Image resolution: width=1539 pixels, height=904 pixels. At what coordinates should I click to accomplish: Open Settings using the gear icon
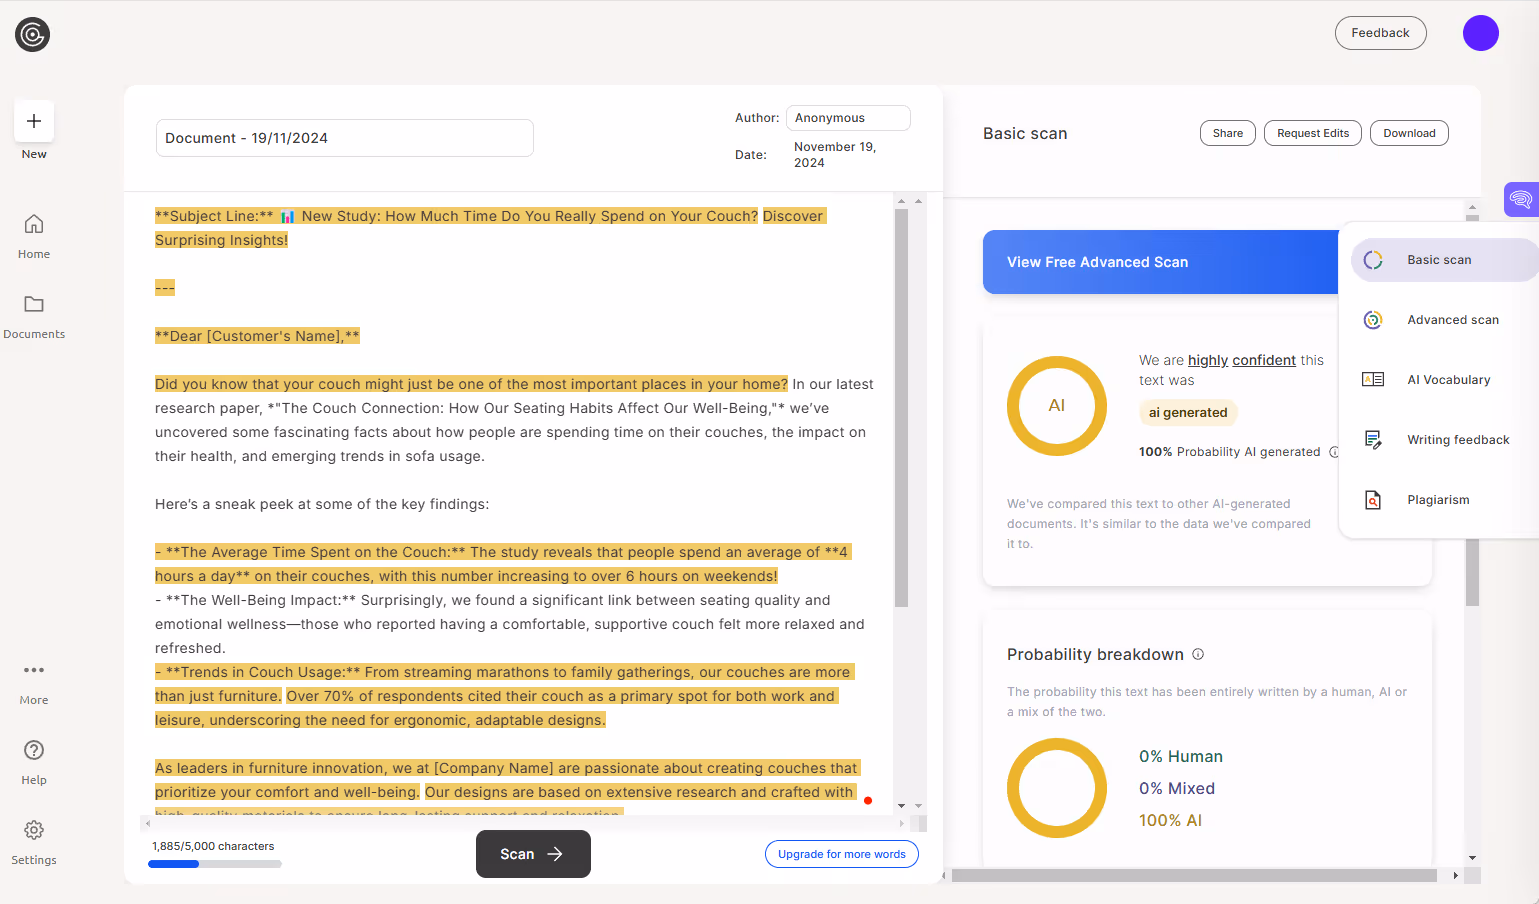pyautogui.click(x=33, y=829)
